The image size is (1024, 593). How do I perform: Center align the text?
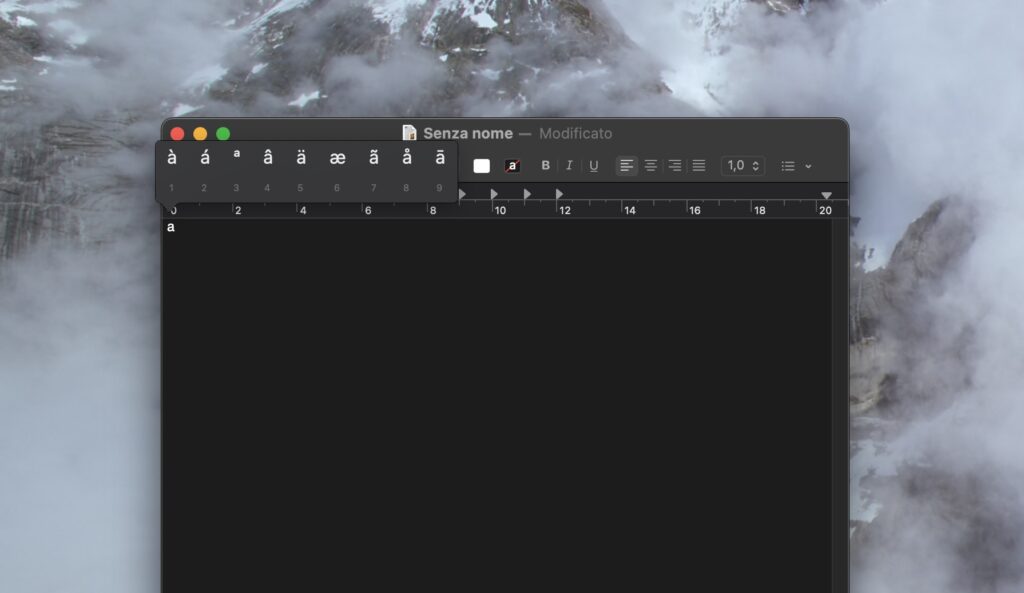tap(650, 166)
